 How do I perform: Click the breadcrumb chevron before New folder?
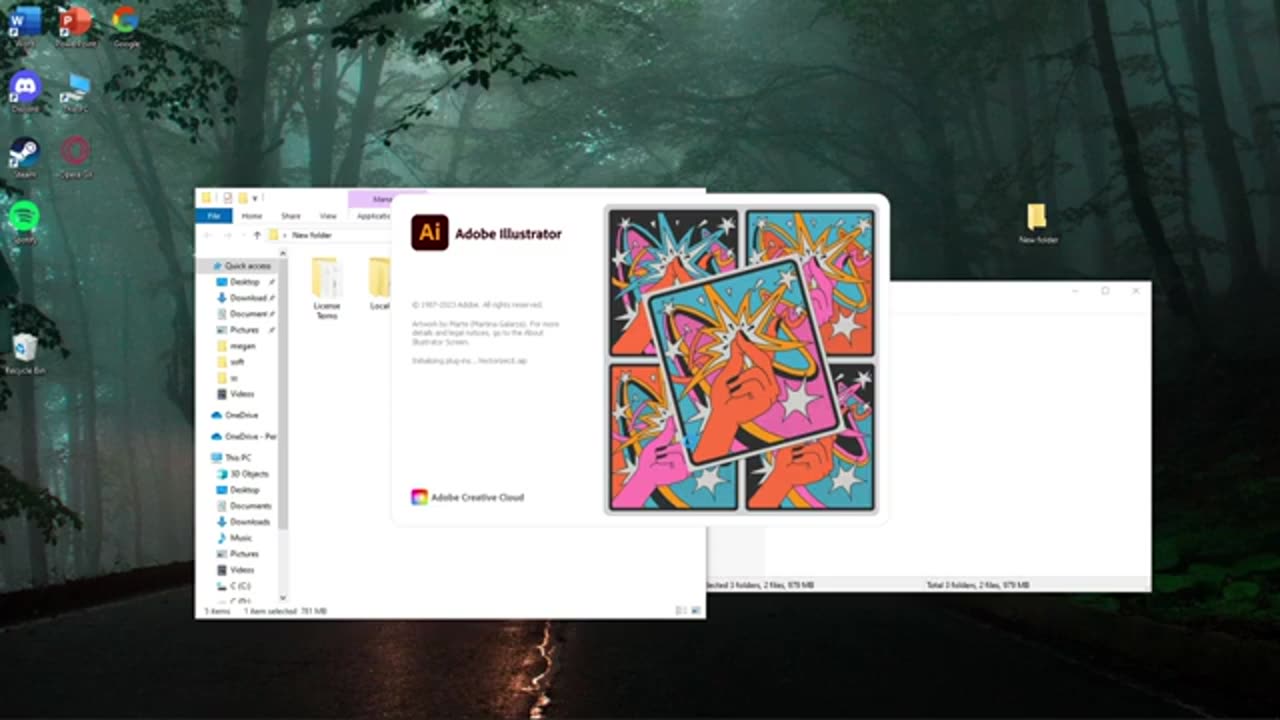tap(285, 235)
